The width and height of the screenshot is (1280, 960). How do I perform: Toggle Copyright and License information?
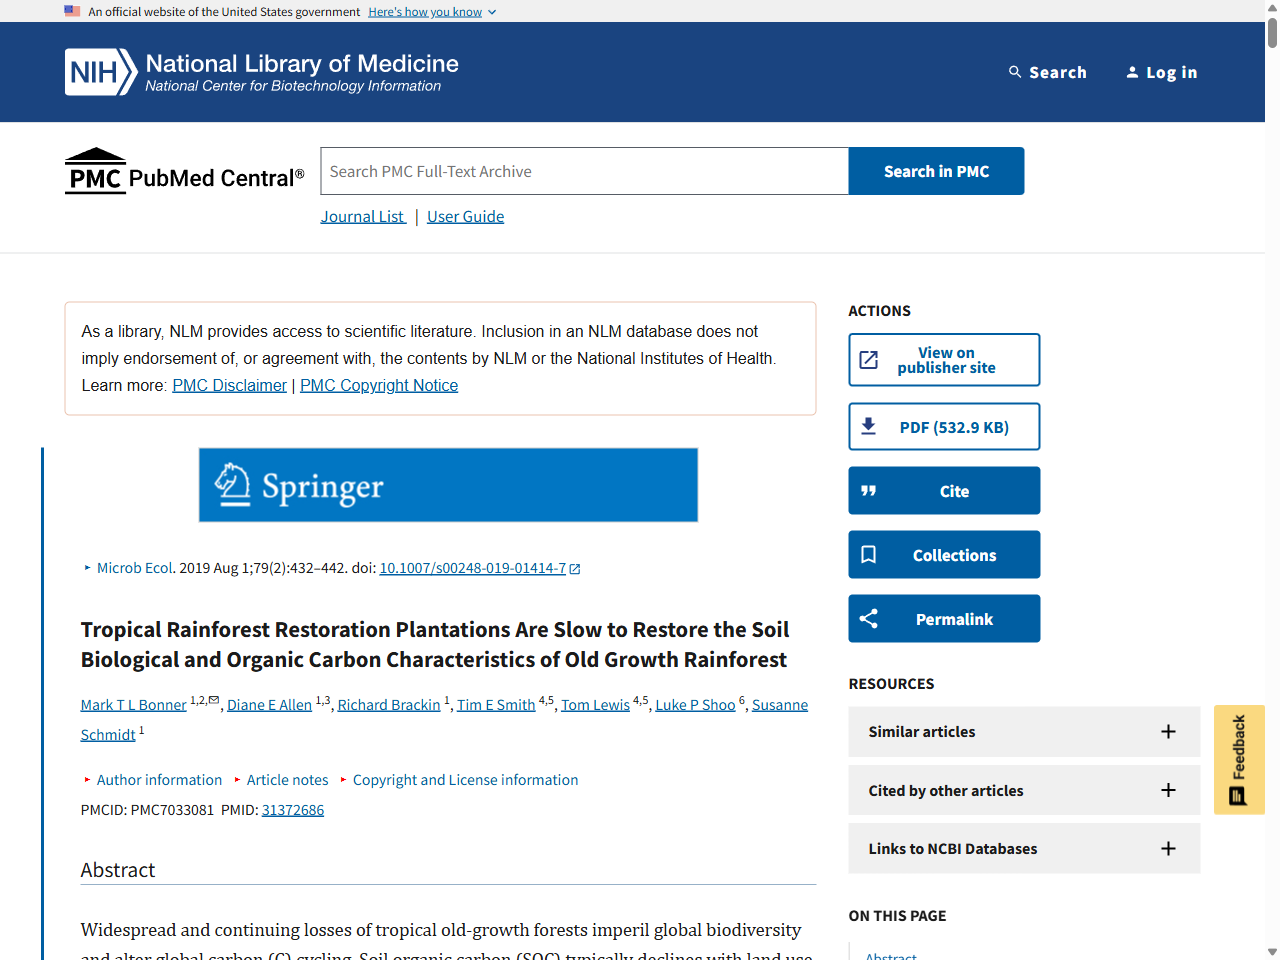[x=465, y=780]
